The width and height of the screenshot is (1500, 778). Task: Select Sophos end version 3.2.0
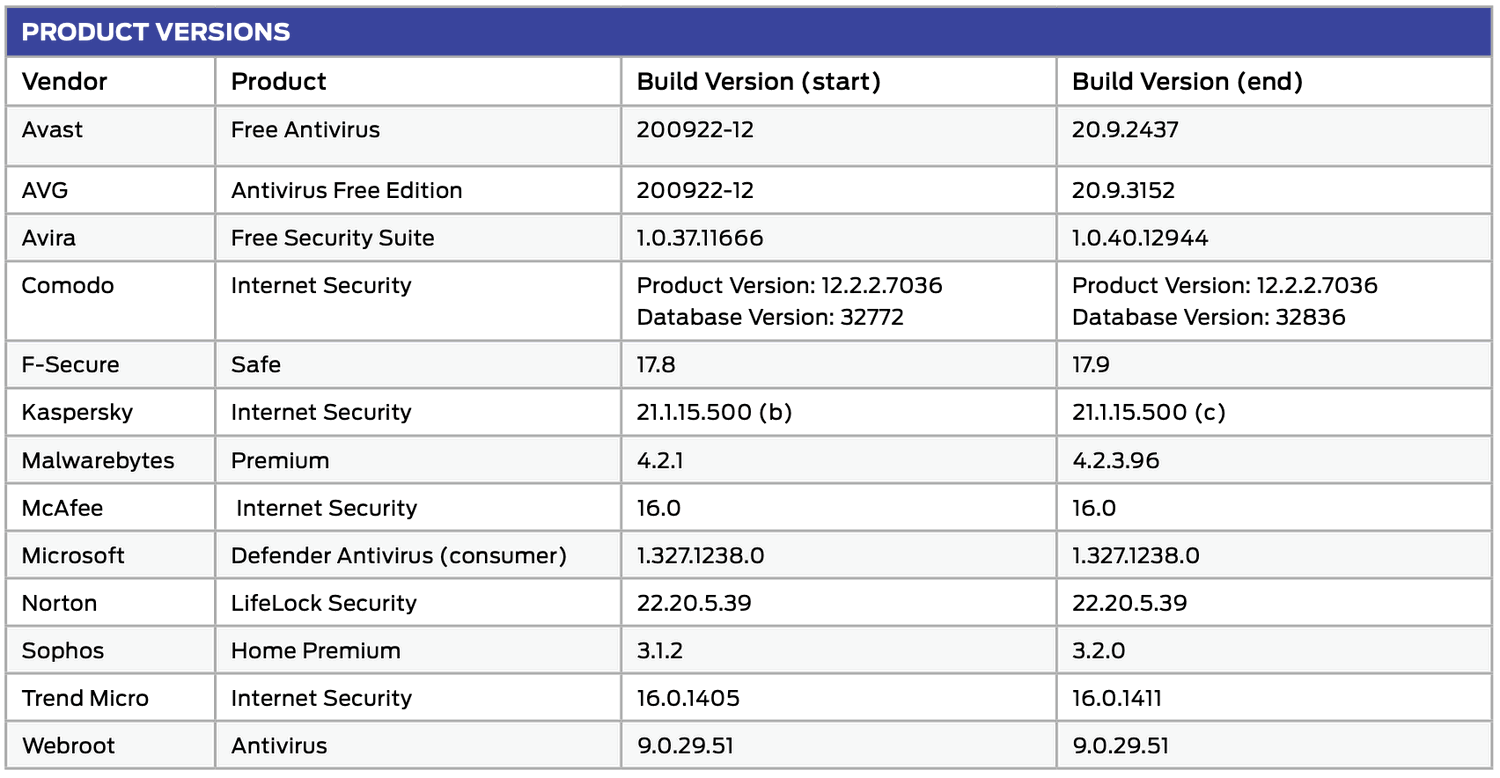coord(1099,651)
